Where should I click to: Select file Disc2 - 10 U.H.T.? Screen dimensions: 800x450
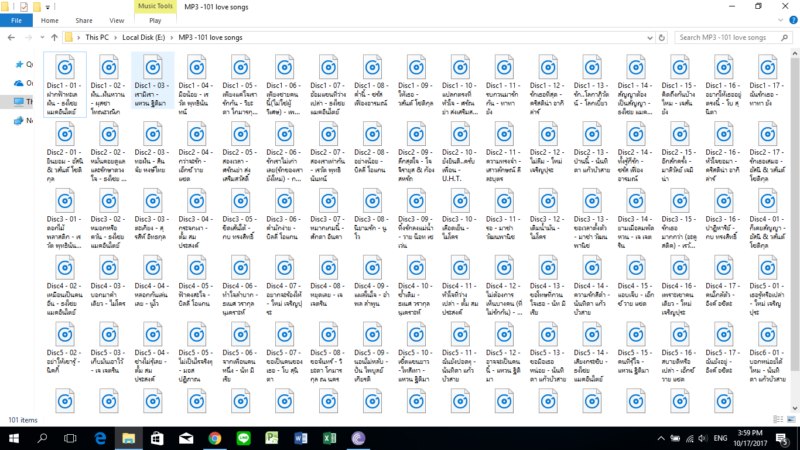coord(460,152)
